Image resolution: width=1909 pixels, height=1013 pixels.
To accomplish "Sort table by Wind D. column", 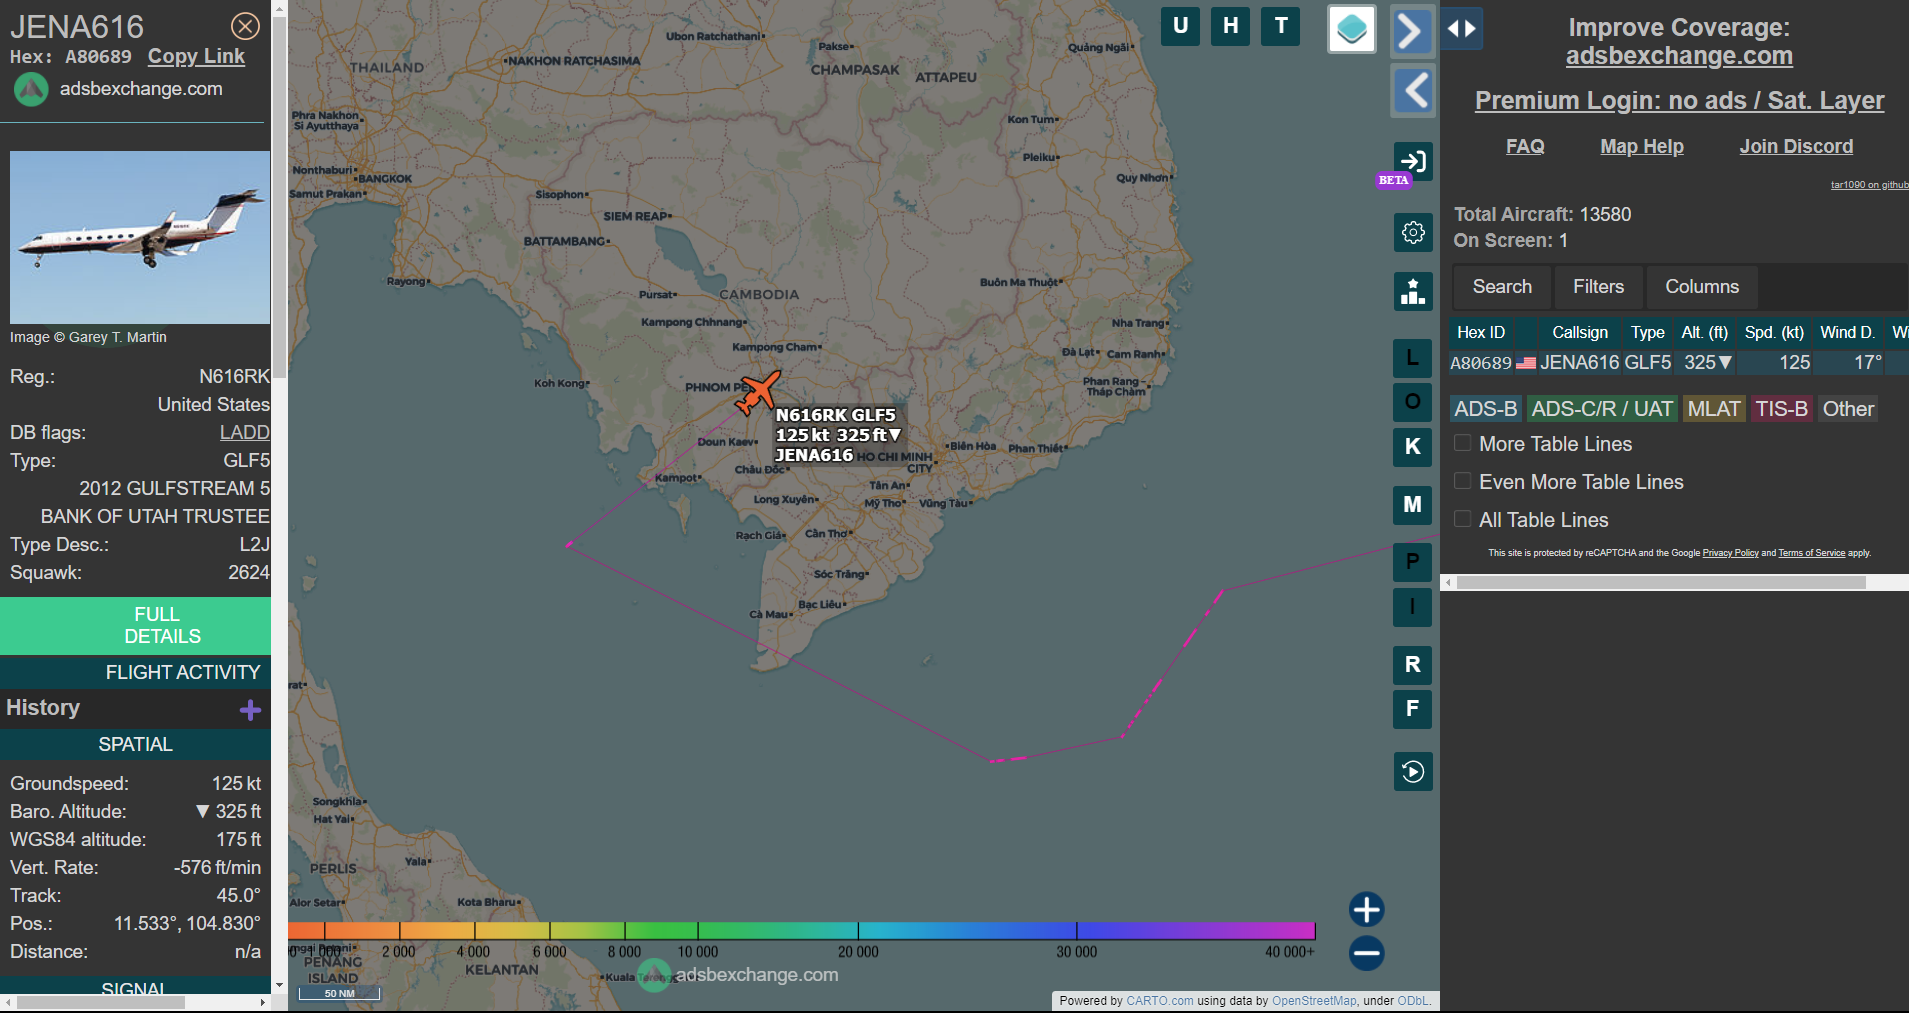I will click(1847, 332).
